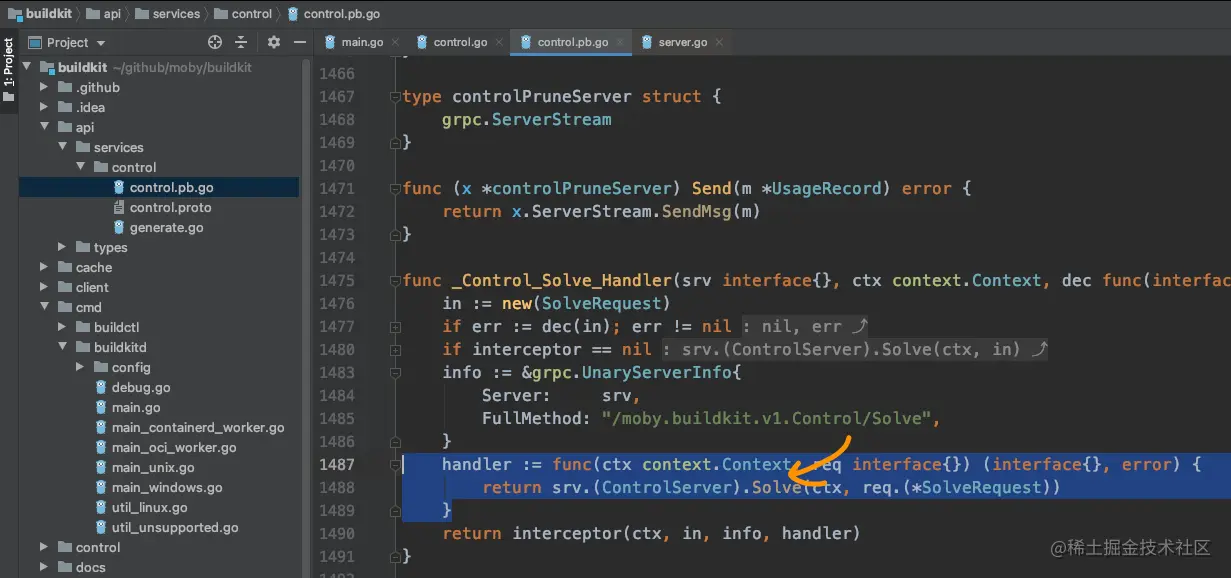Open util_unsupported.go file
This screenshot has width=1231, height=578.
point(175,528)
